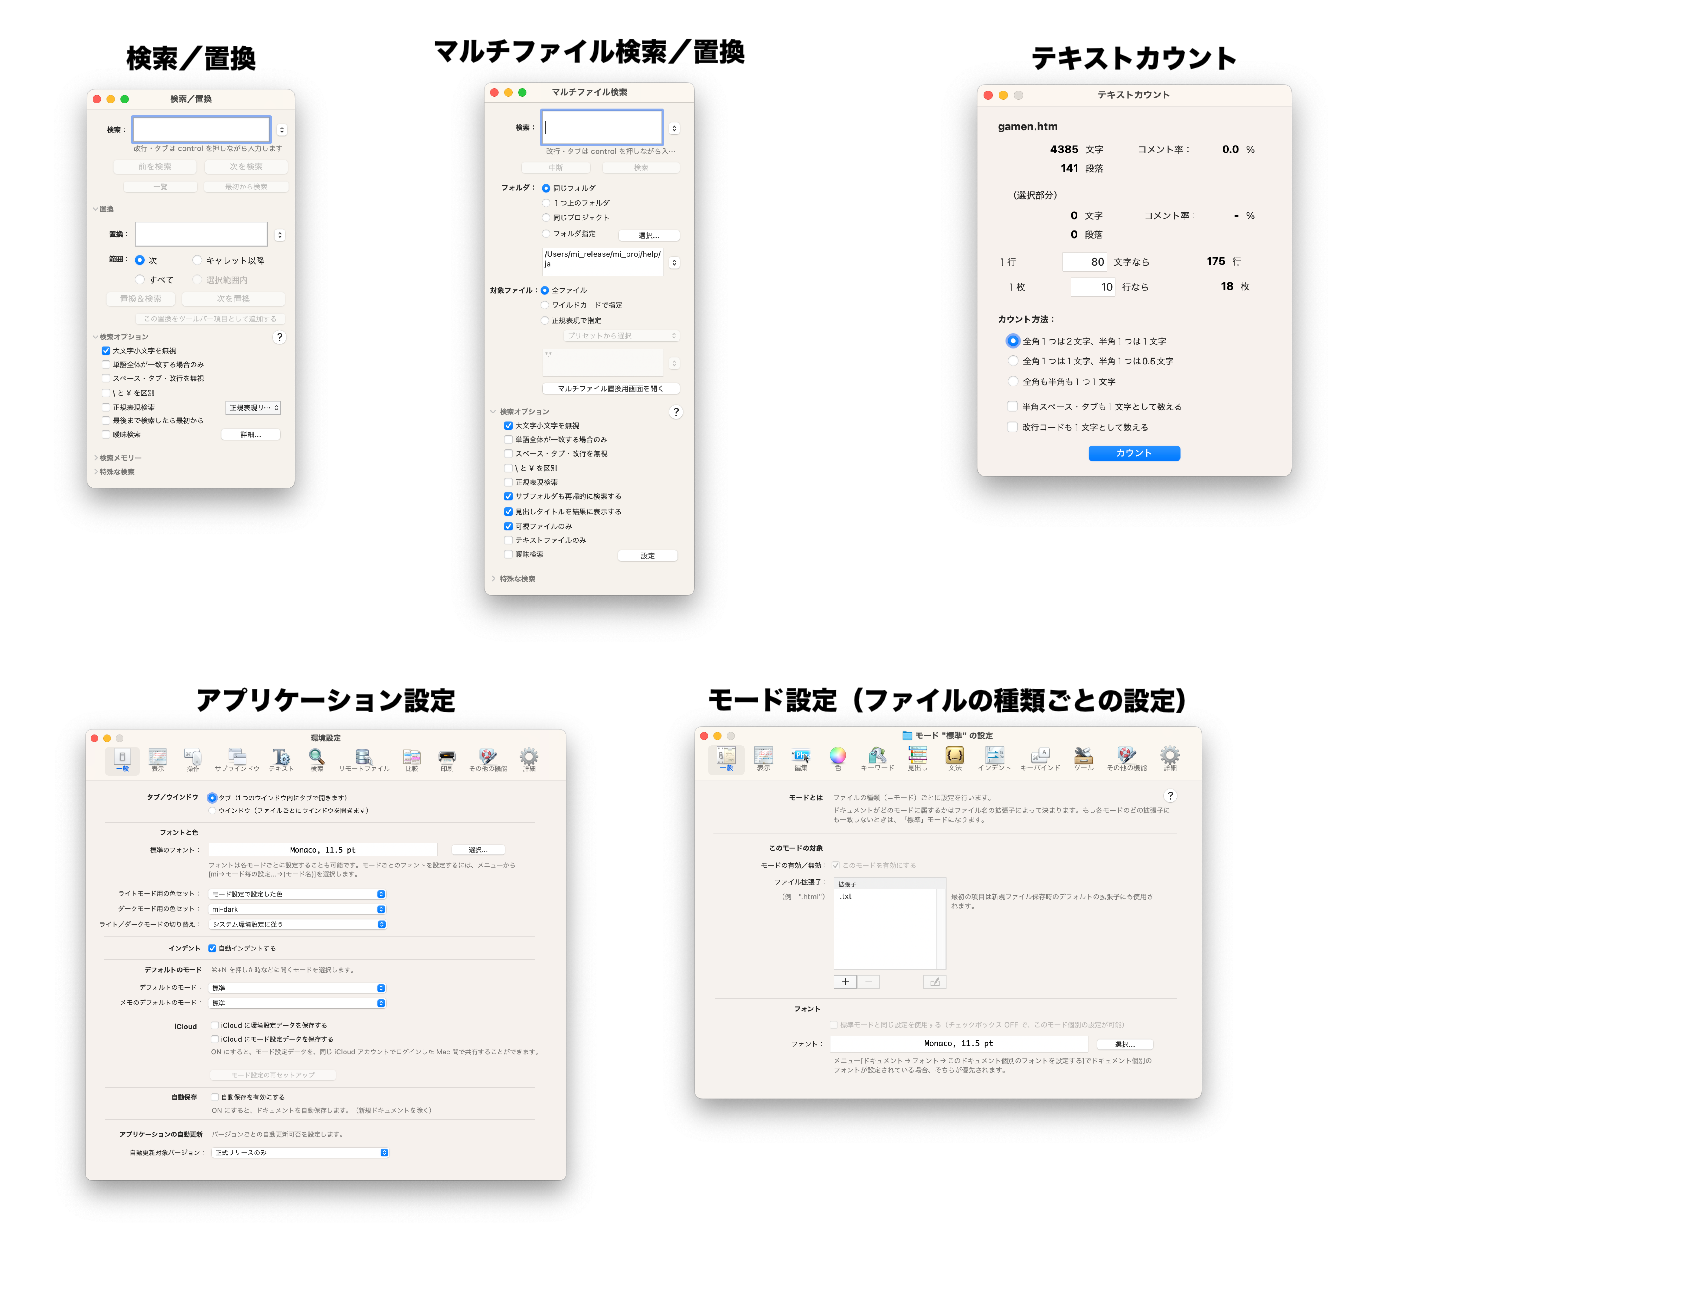1700x1300 pixels.
Task: Open the ライトモード用の色セット dropdown
Action: click(x=297, y=894)
